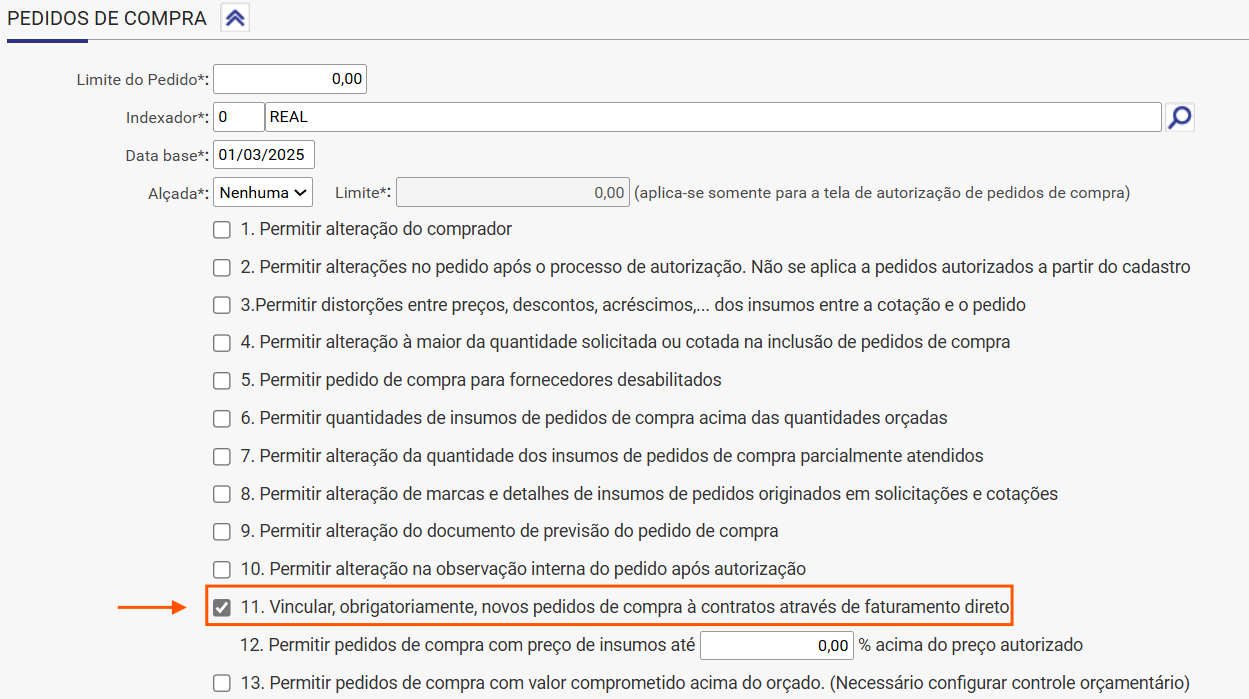
Task: Check option 3 distorções entre preços
Action: (x=222, y=306)
